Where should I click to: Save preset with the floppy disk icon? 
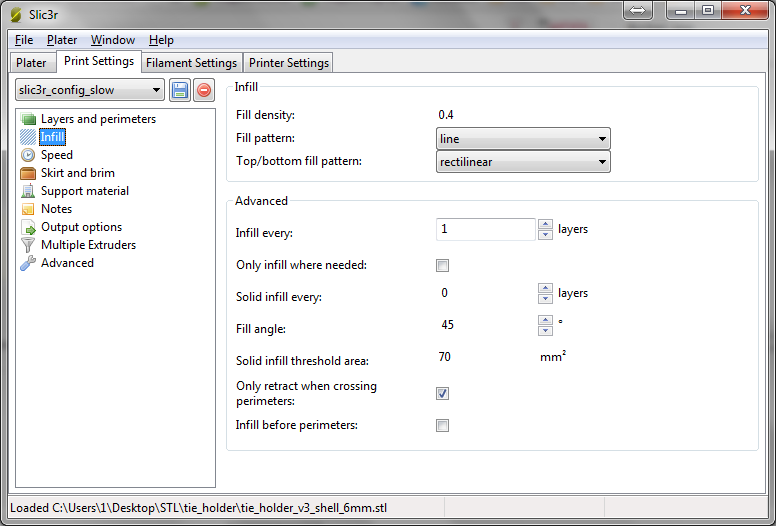180,90
